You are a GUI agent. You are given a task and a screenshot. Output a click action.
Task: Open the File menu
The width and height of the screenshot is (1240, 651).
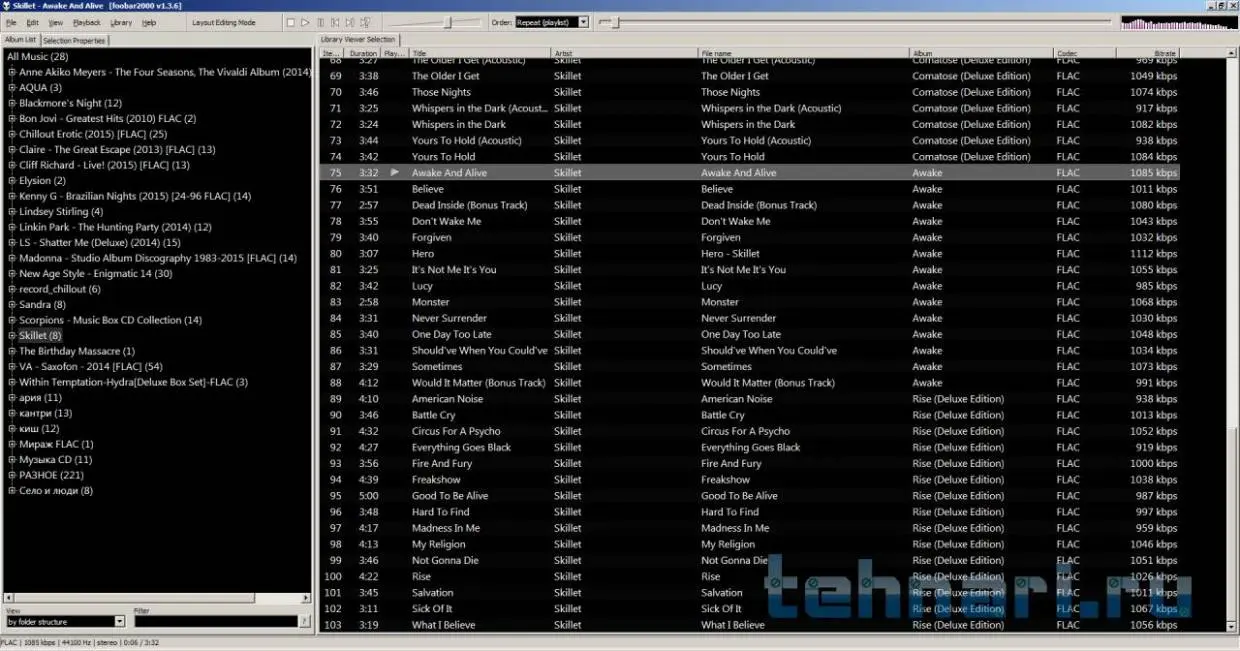(11, 22)
